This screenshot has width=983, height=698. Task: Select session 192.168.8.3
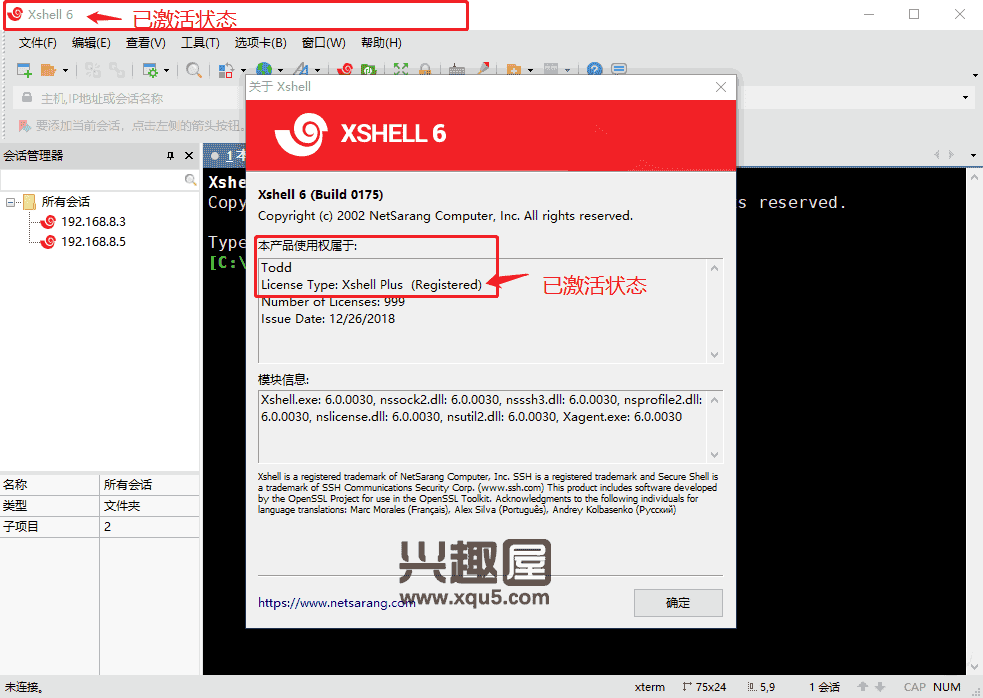93,222
